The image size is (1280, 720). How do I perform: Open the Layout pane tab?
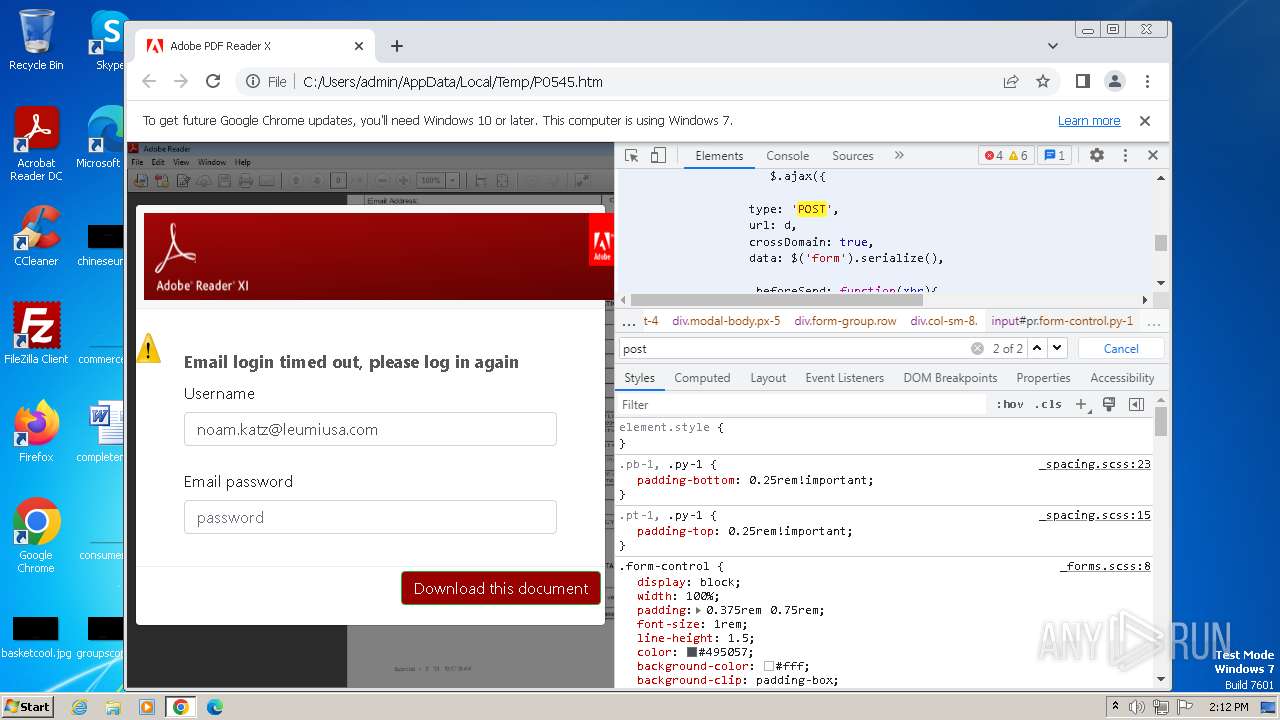pyautogui.click(x=768, y=378)
